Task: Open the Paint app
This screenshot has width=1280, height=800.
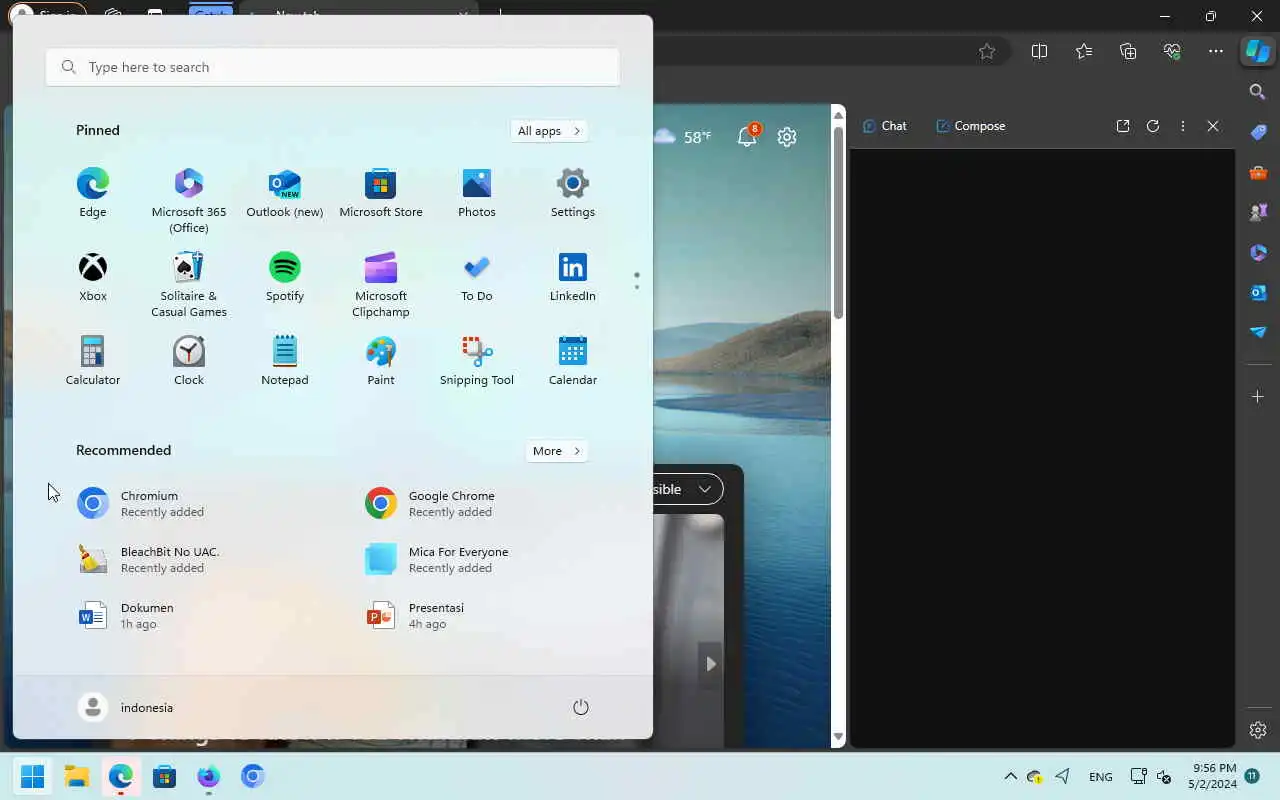Action: click(x=381, y=361)
